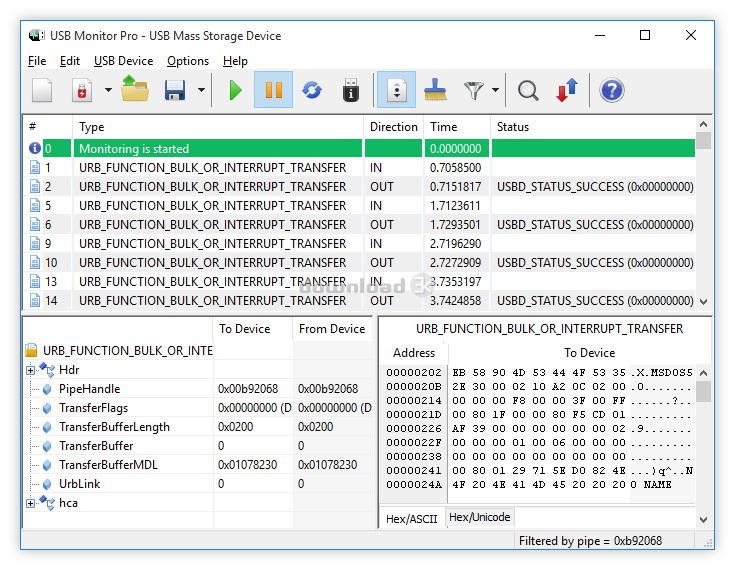Click the Status column header
735x570 pixels.
(x=593, y=127)
